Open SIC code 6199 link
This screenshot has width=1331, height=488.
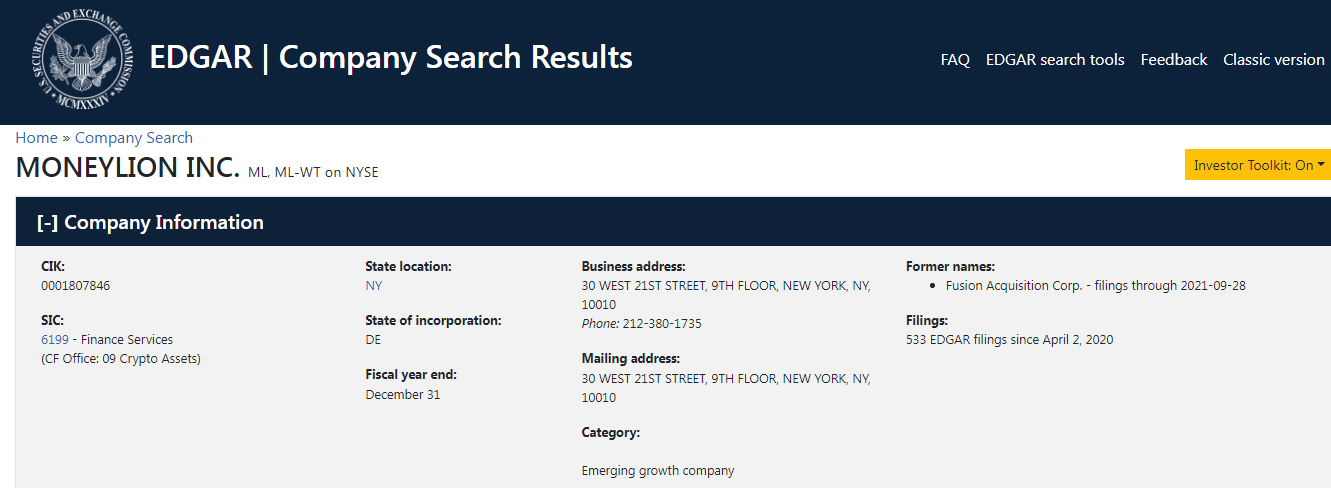point(55,340)
